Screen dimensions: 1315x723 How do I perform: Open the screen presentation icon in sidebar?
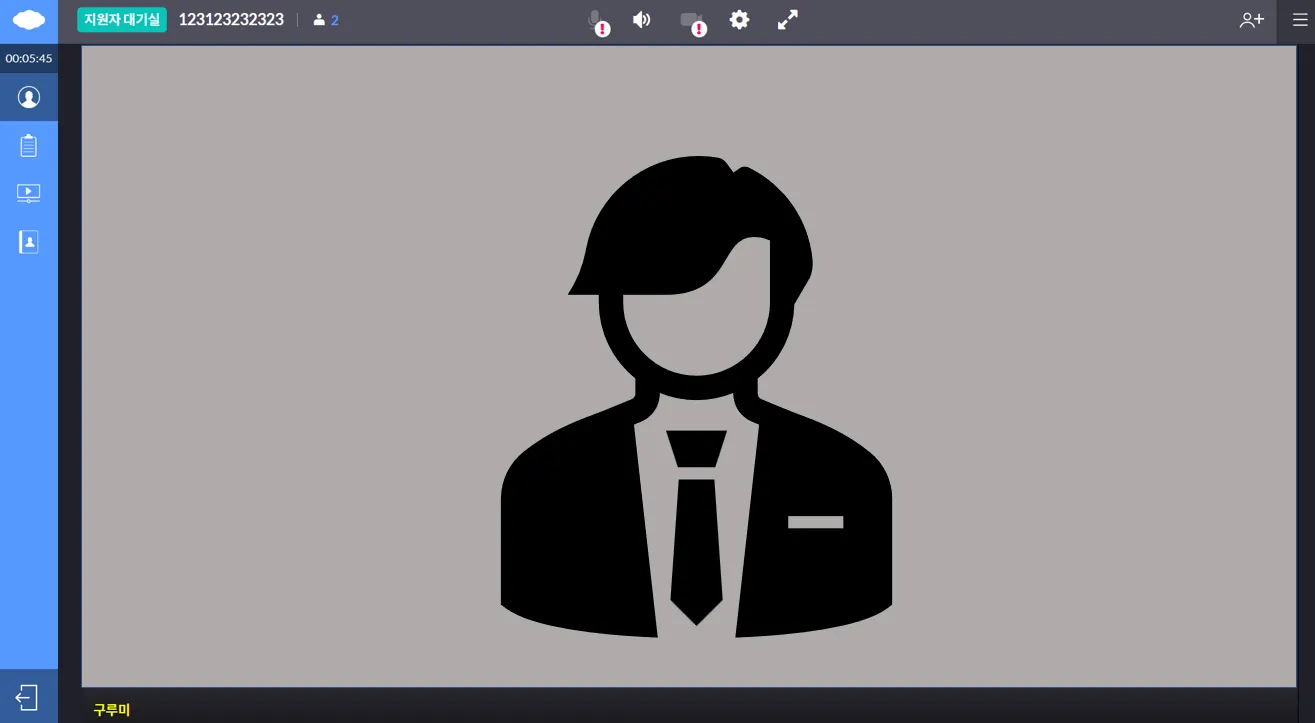[x=29, y=193]
